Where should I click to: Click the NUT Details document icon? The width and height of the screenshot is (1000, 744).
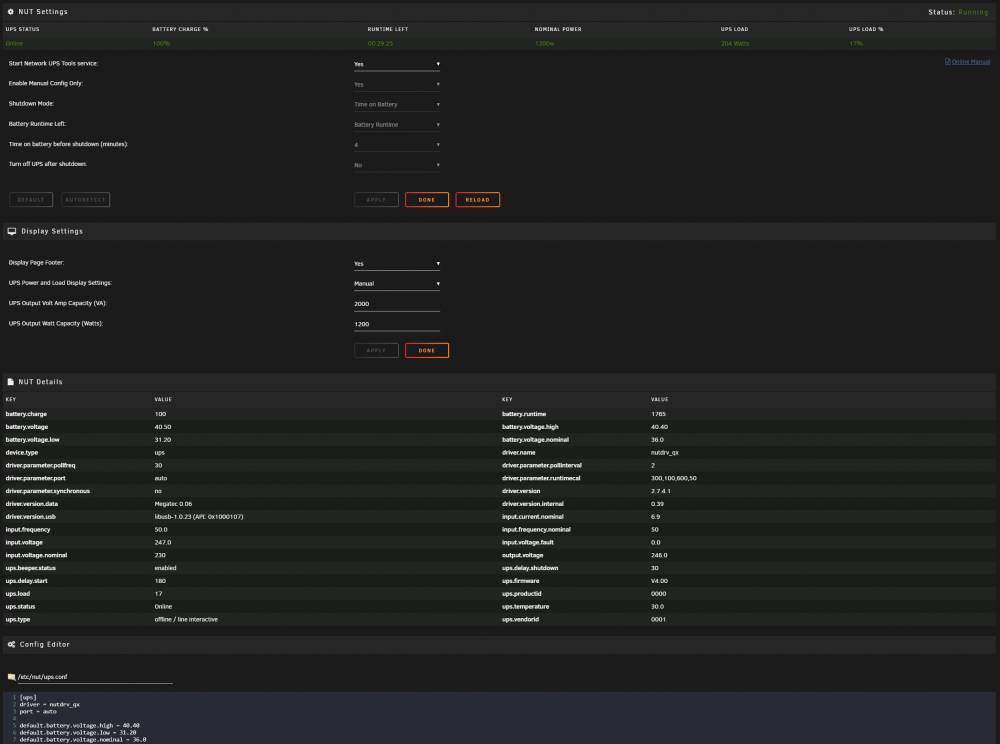[10, 382]
